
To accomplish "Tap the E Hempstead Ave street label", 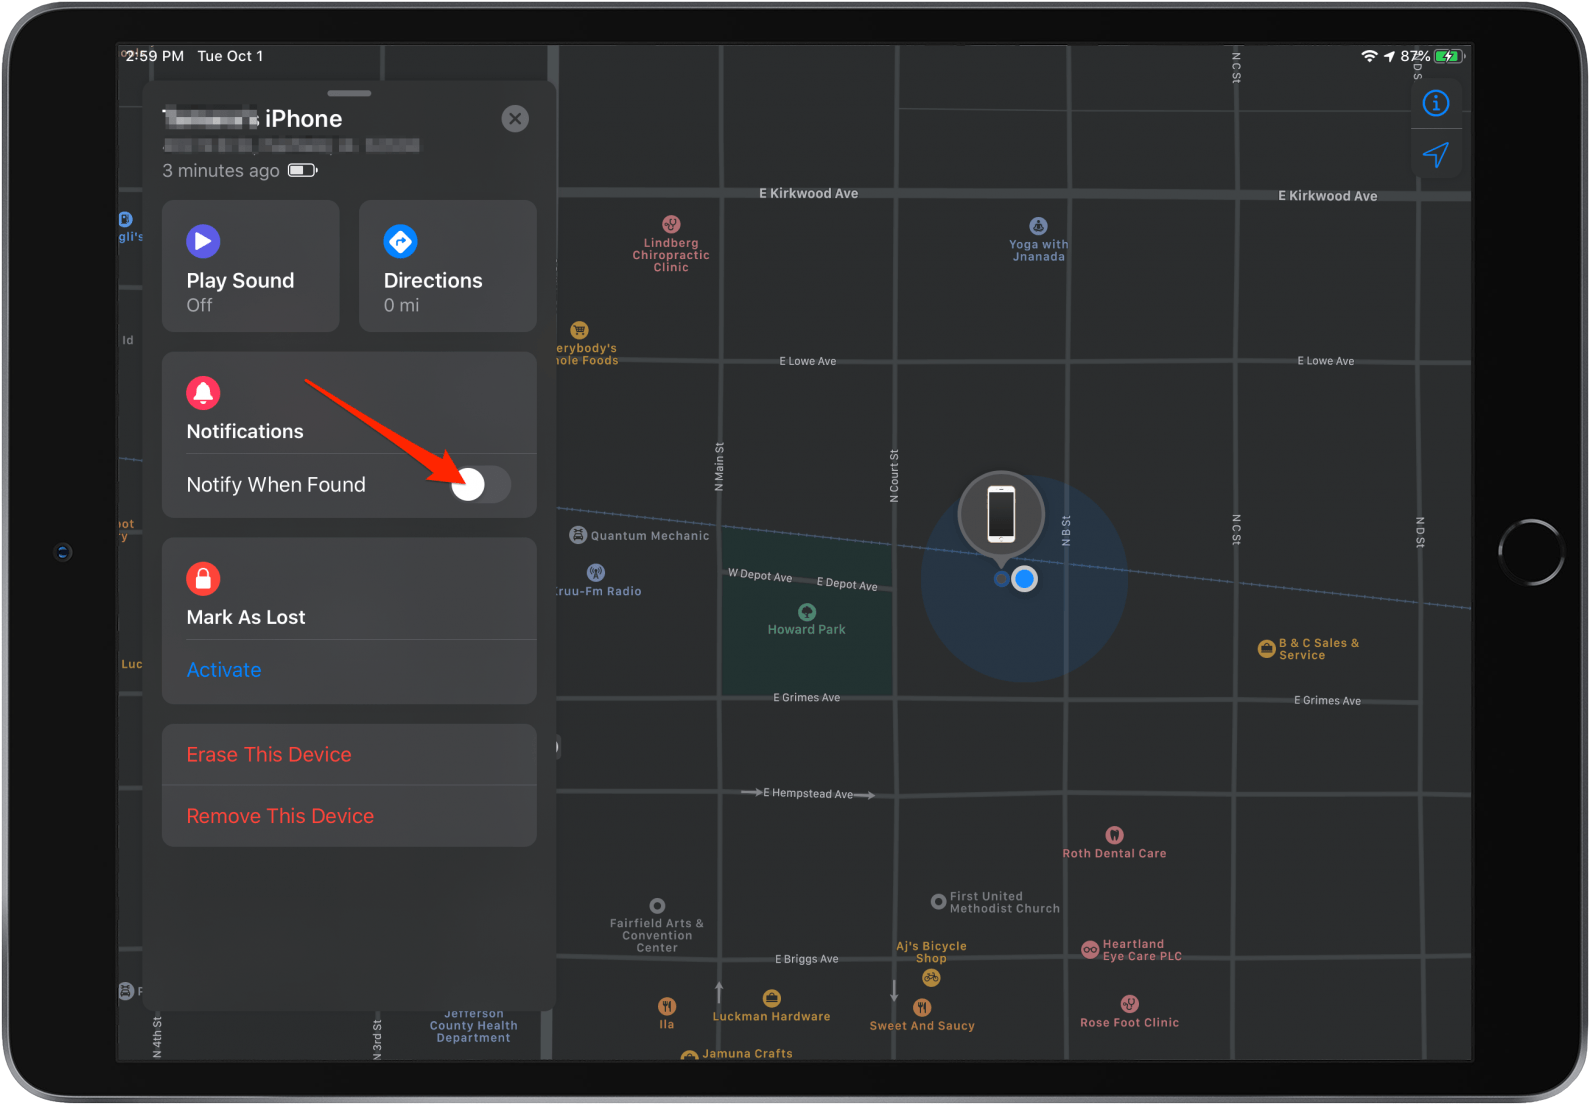I will (x=808, y=794).
